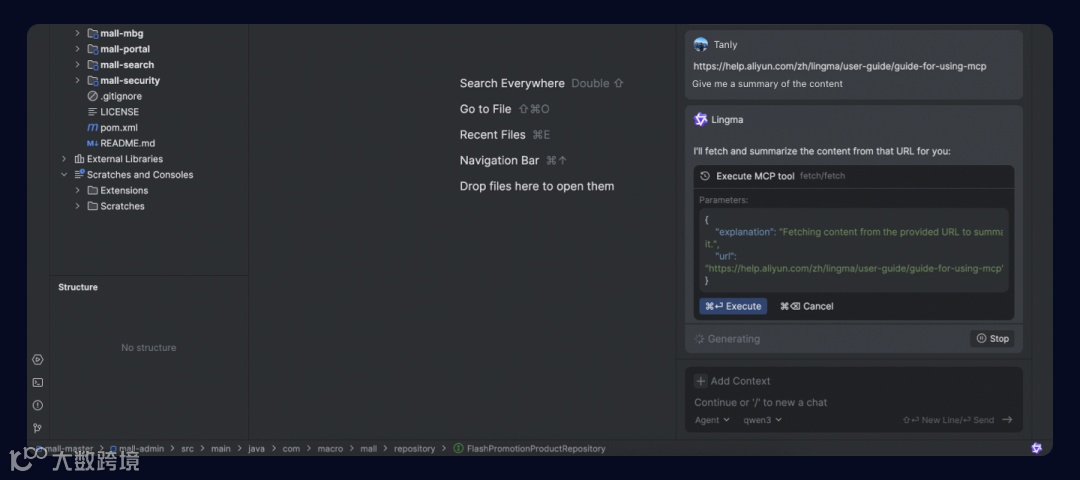
Task: Click Tanly's user avatar
Action: coord(700,45)
